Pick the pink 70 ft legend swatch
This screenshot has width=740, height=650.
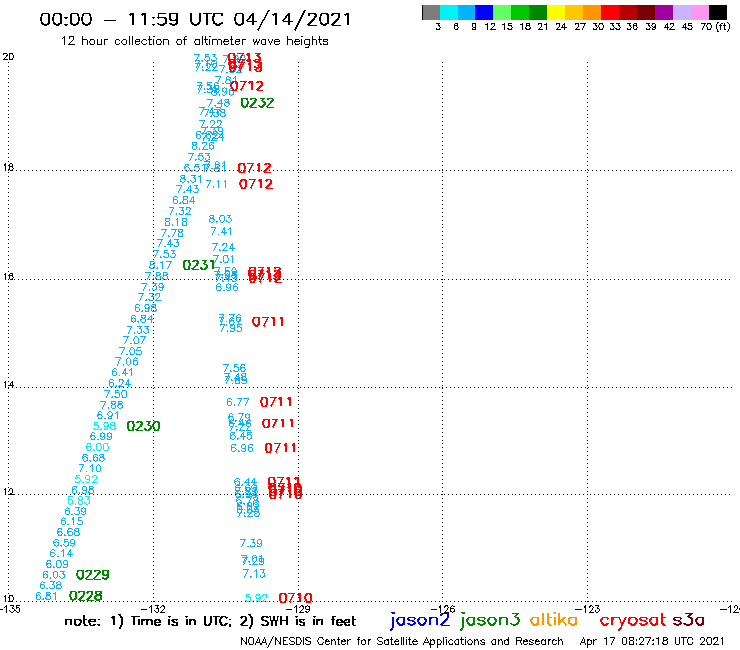pos(700,13)
